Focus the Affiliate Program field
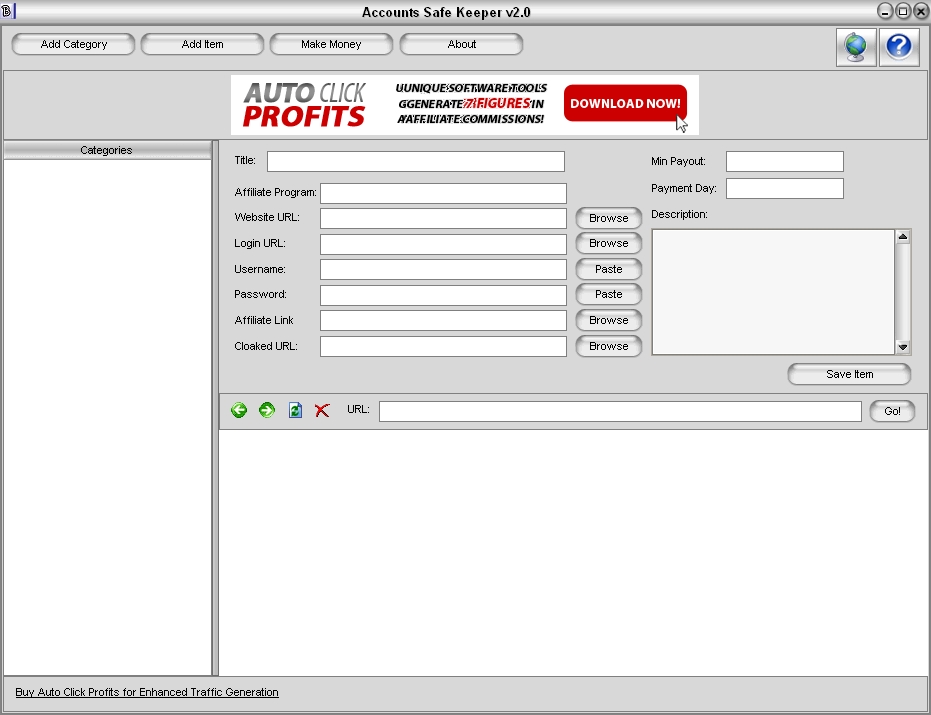This screenshot has width=931, height=715. tap(443, 193)
